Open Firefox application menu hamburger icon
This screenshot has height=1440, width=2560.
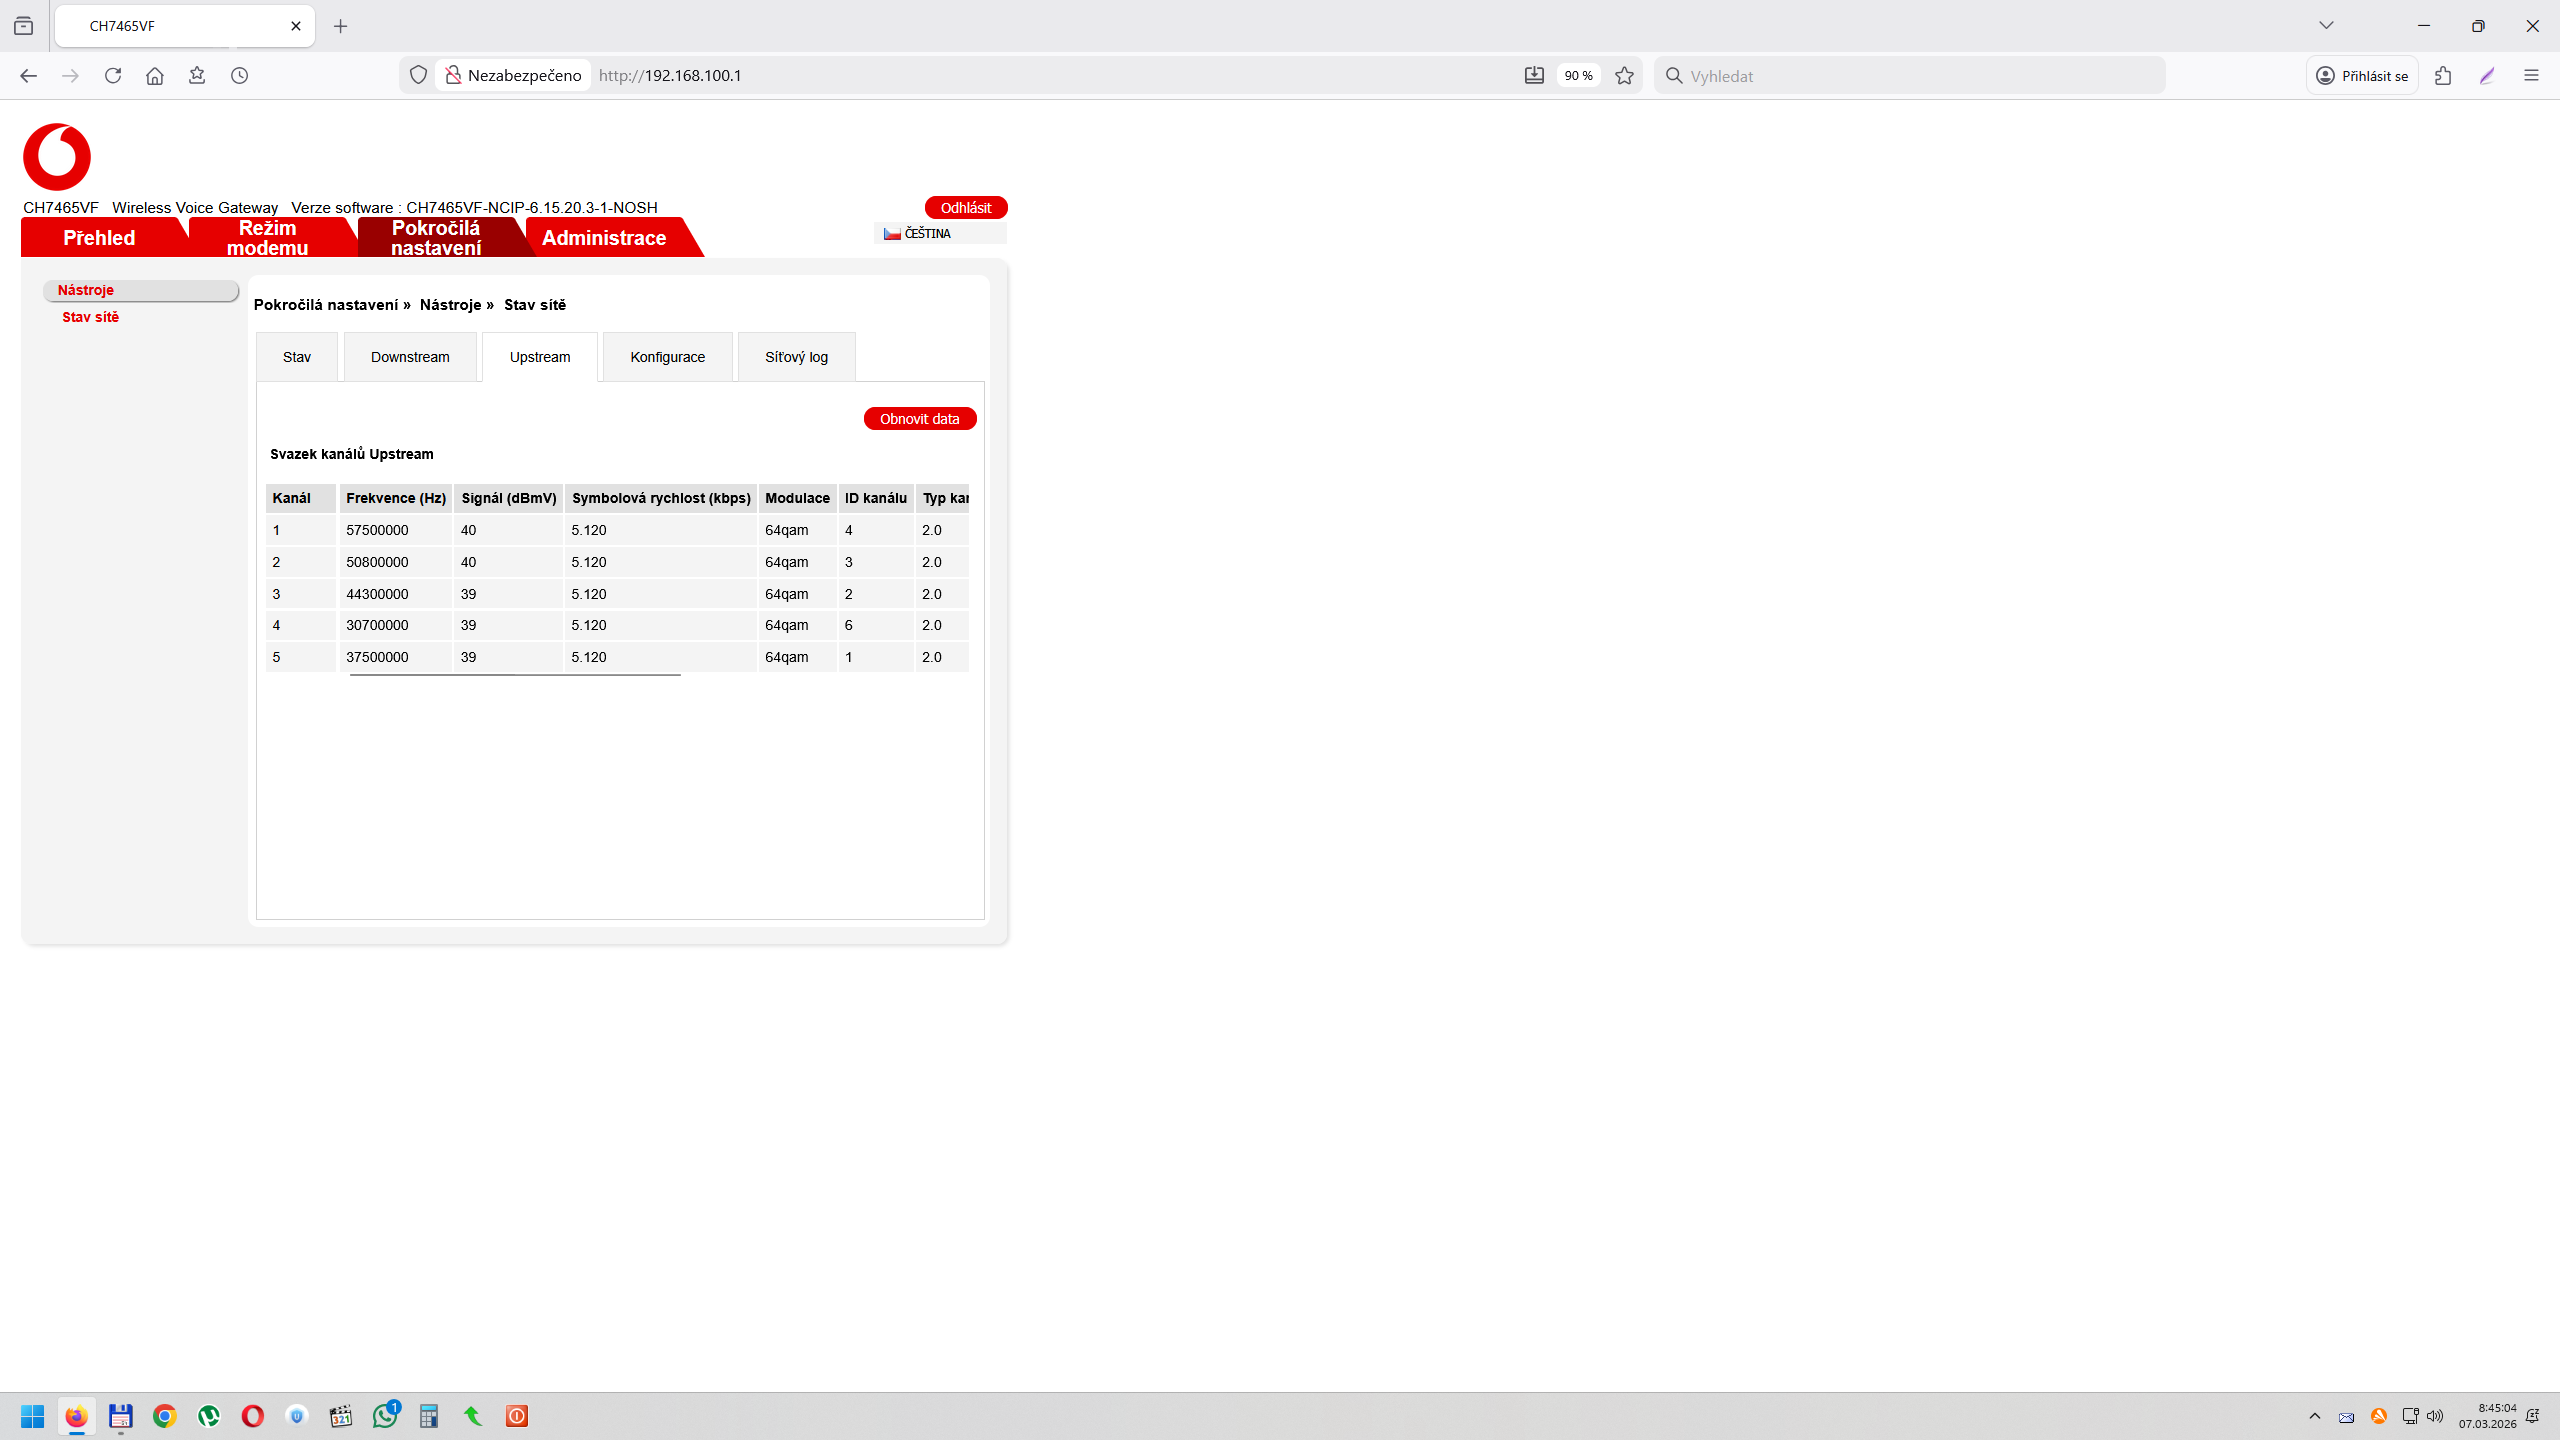[2531, 76]
